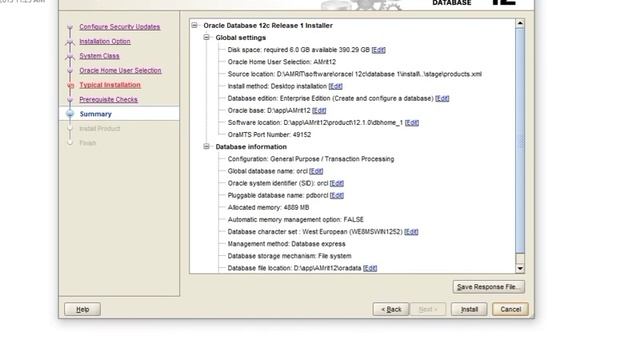Click the summary scrollbar down arrow
640x360 pixels.
coord(520,268)
